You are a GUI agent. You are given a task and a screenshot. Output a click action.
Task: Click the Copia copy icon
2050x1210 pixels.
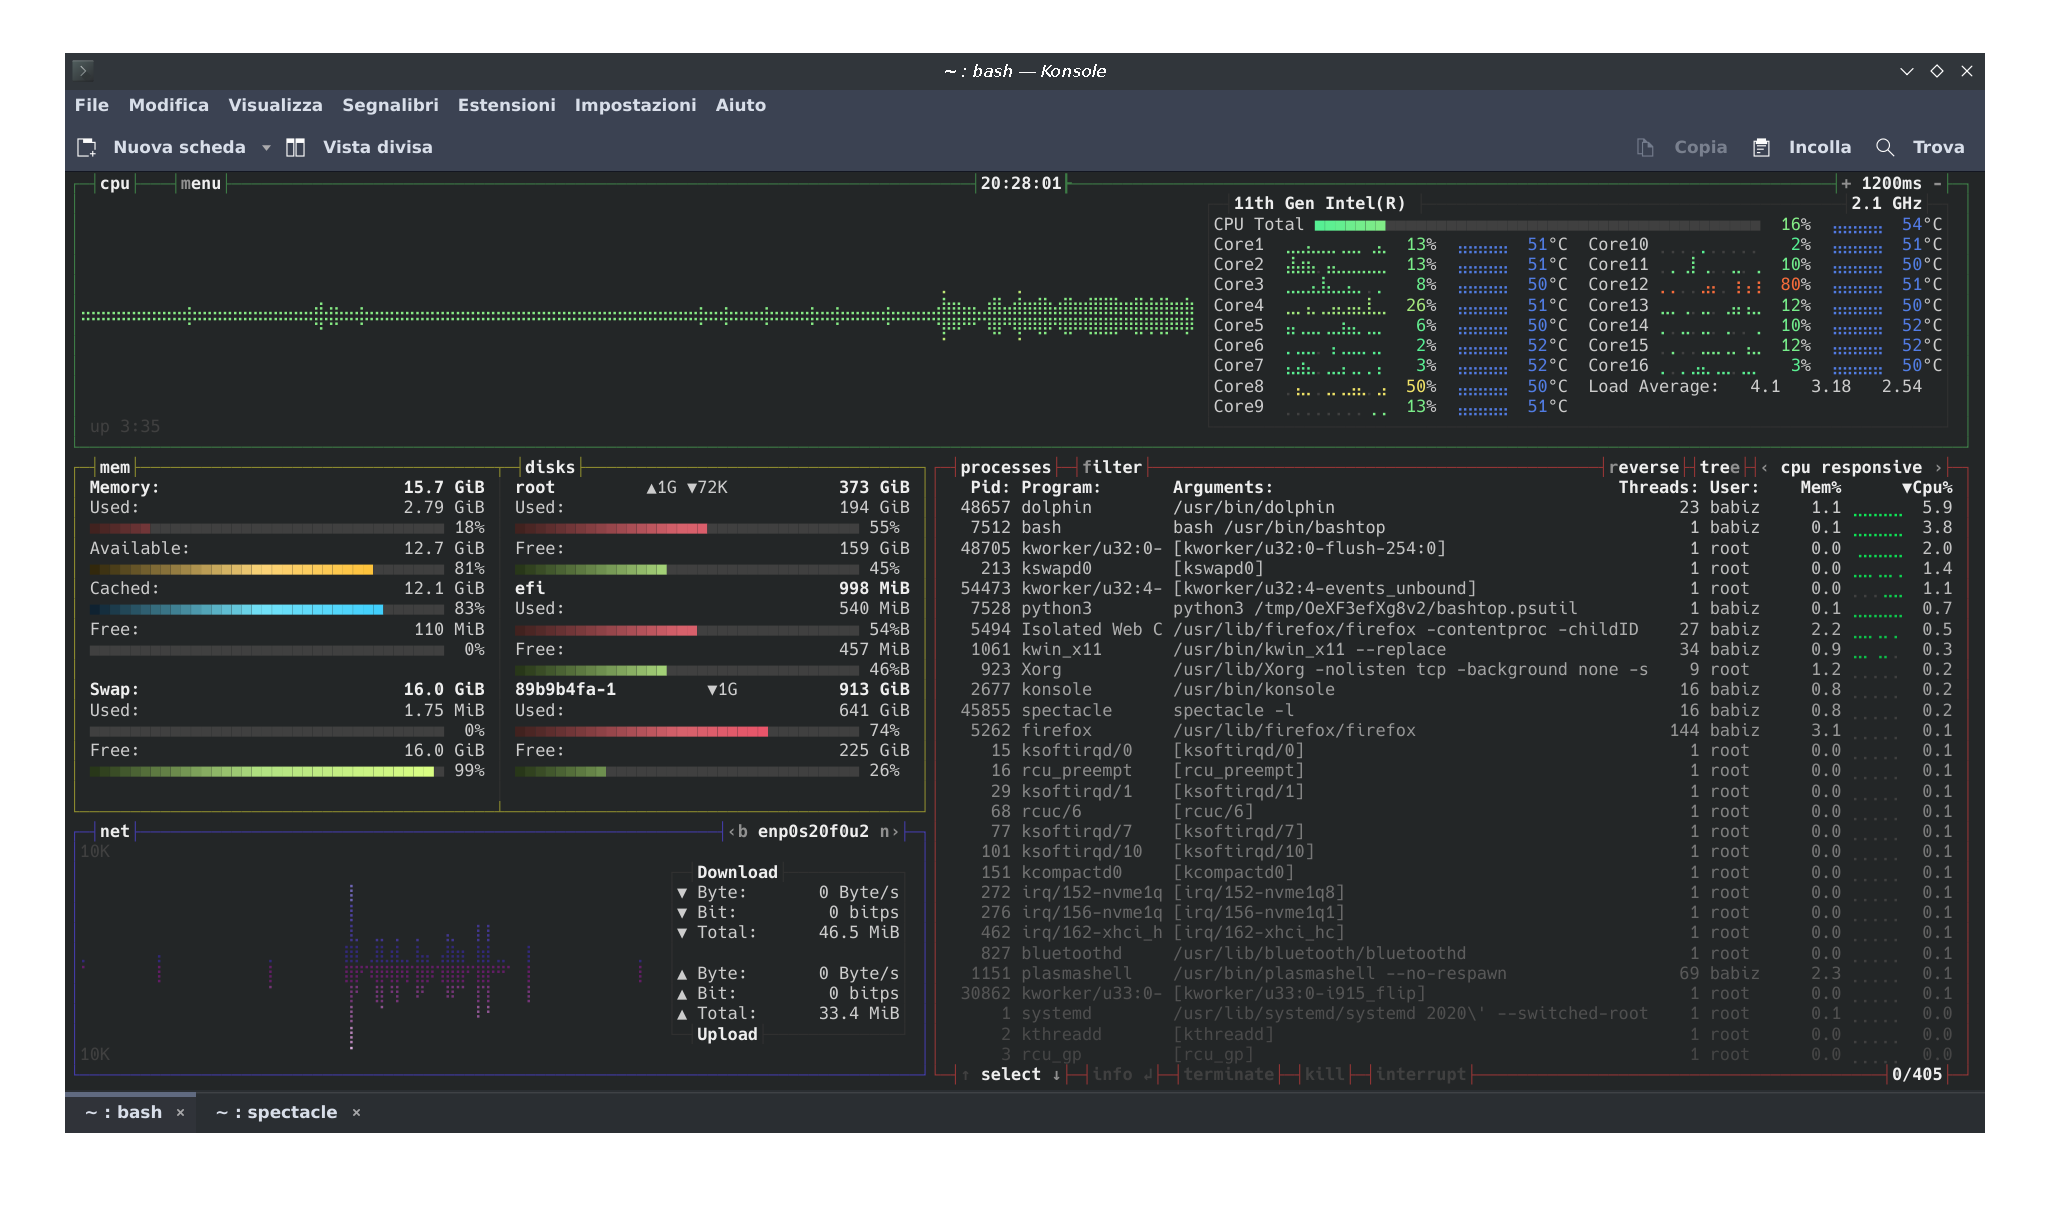[x=1645, y=147]
